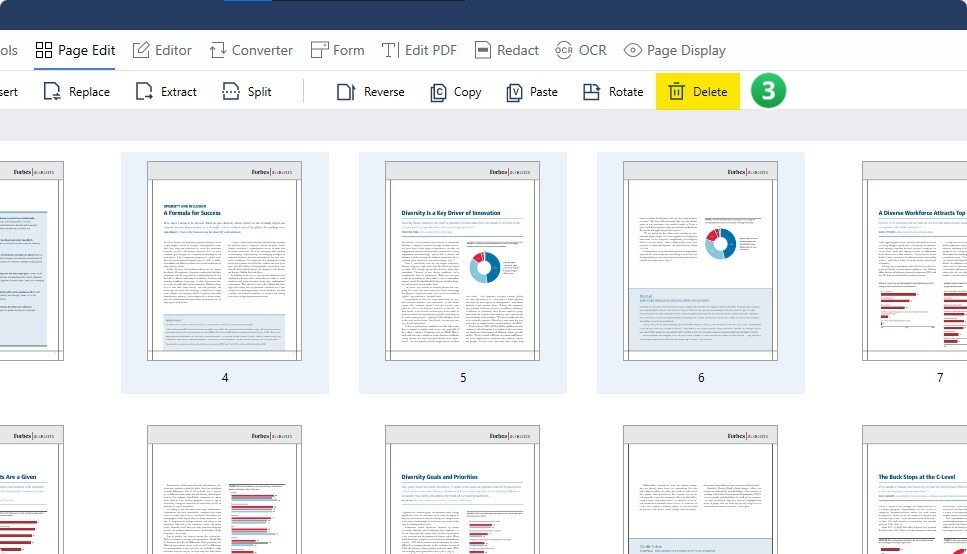Click the Extract page icon
The width and height of the screenshot is (967, 554).
[x=144, y=91]
